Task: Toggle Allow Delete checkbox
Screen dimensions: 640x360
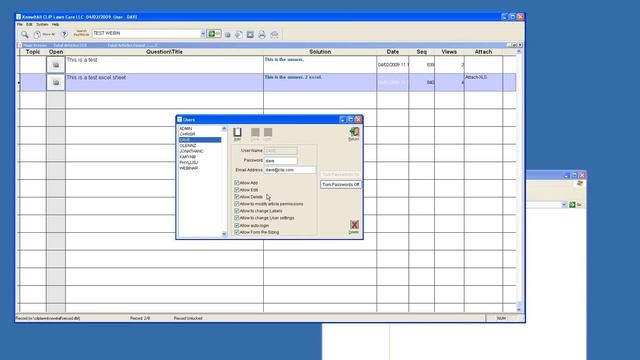Action: [x=237, y=197]
